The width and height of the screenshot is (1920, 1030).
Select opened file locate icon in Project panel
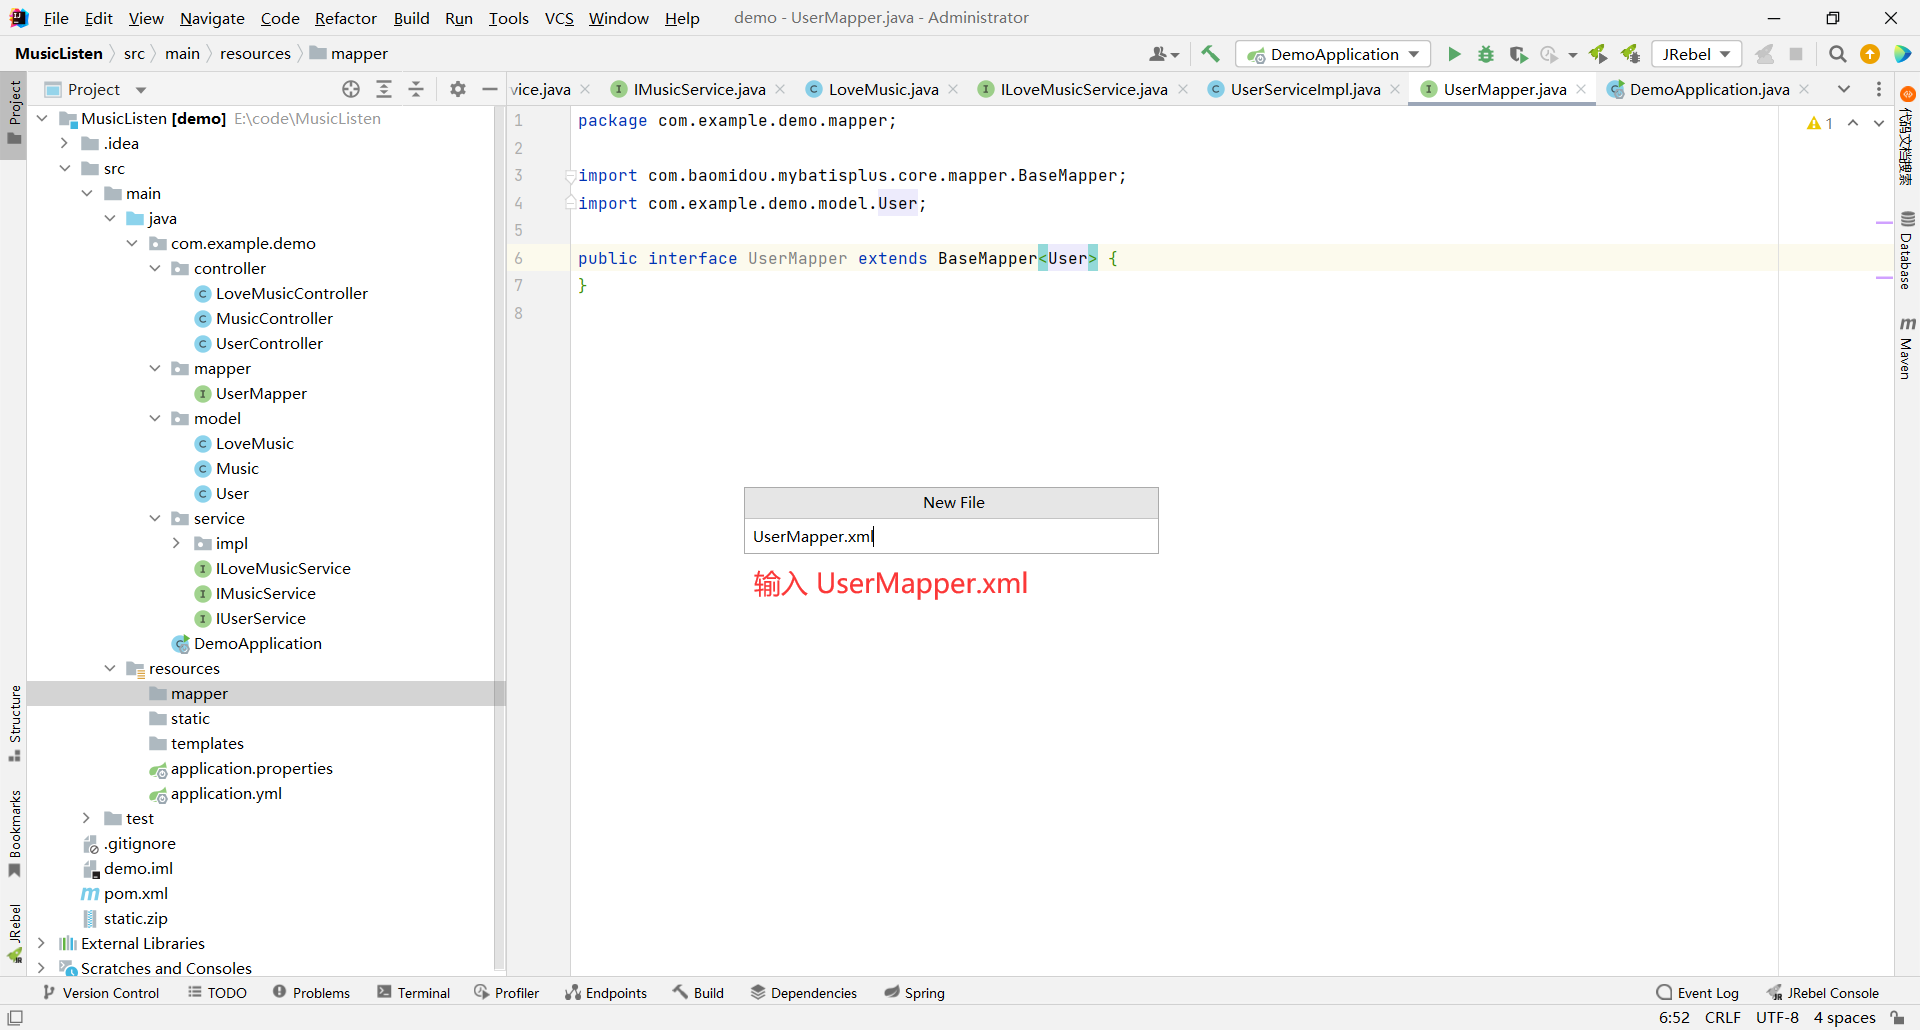pos(351,89)
